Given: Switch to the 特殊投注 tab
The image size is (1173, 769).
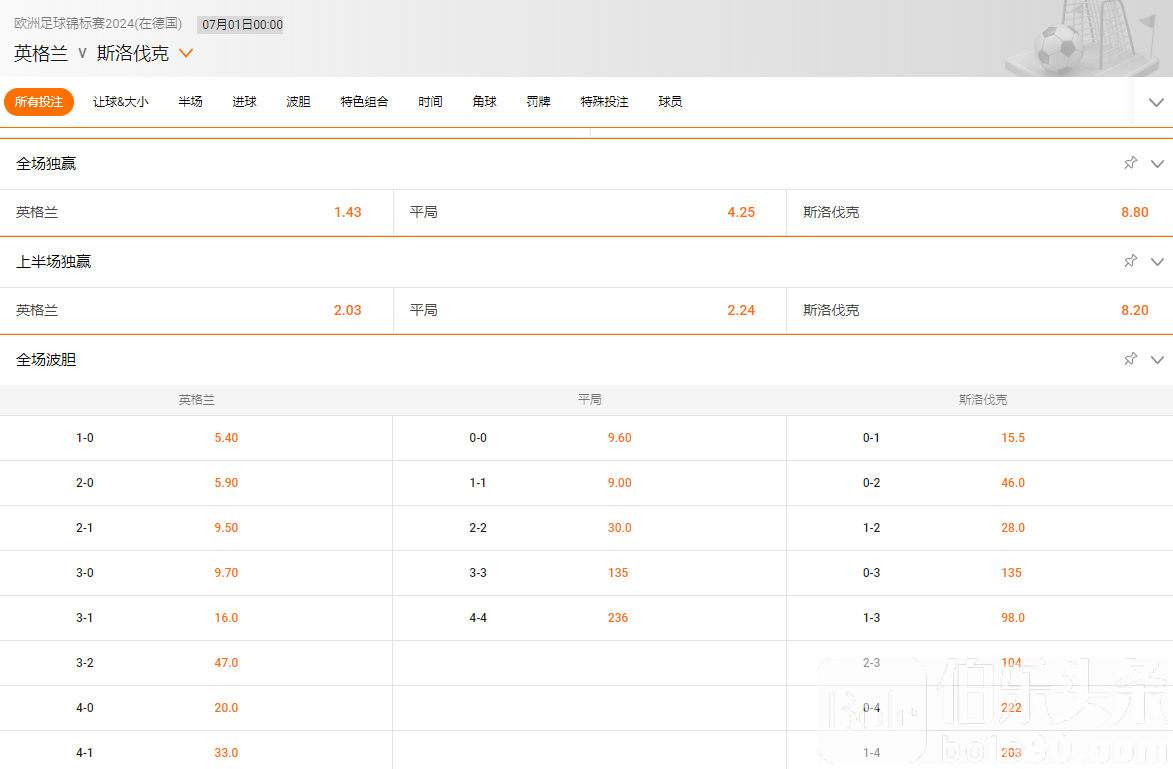Looking at the screenshot, I should [x=604, y=102].
